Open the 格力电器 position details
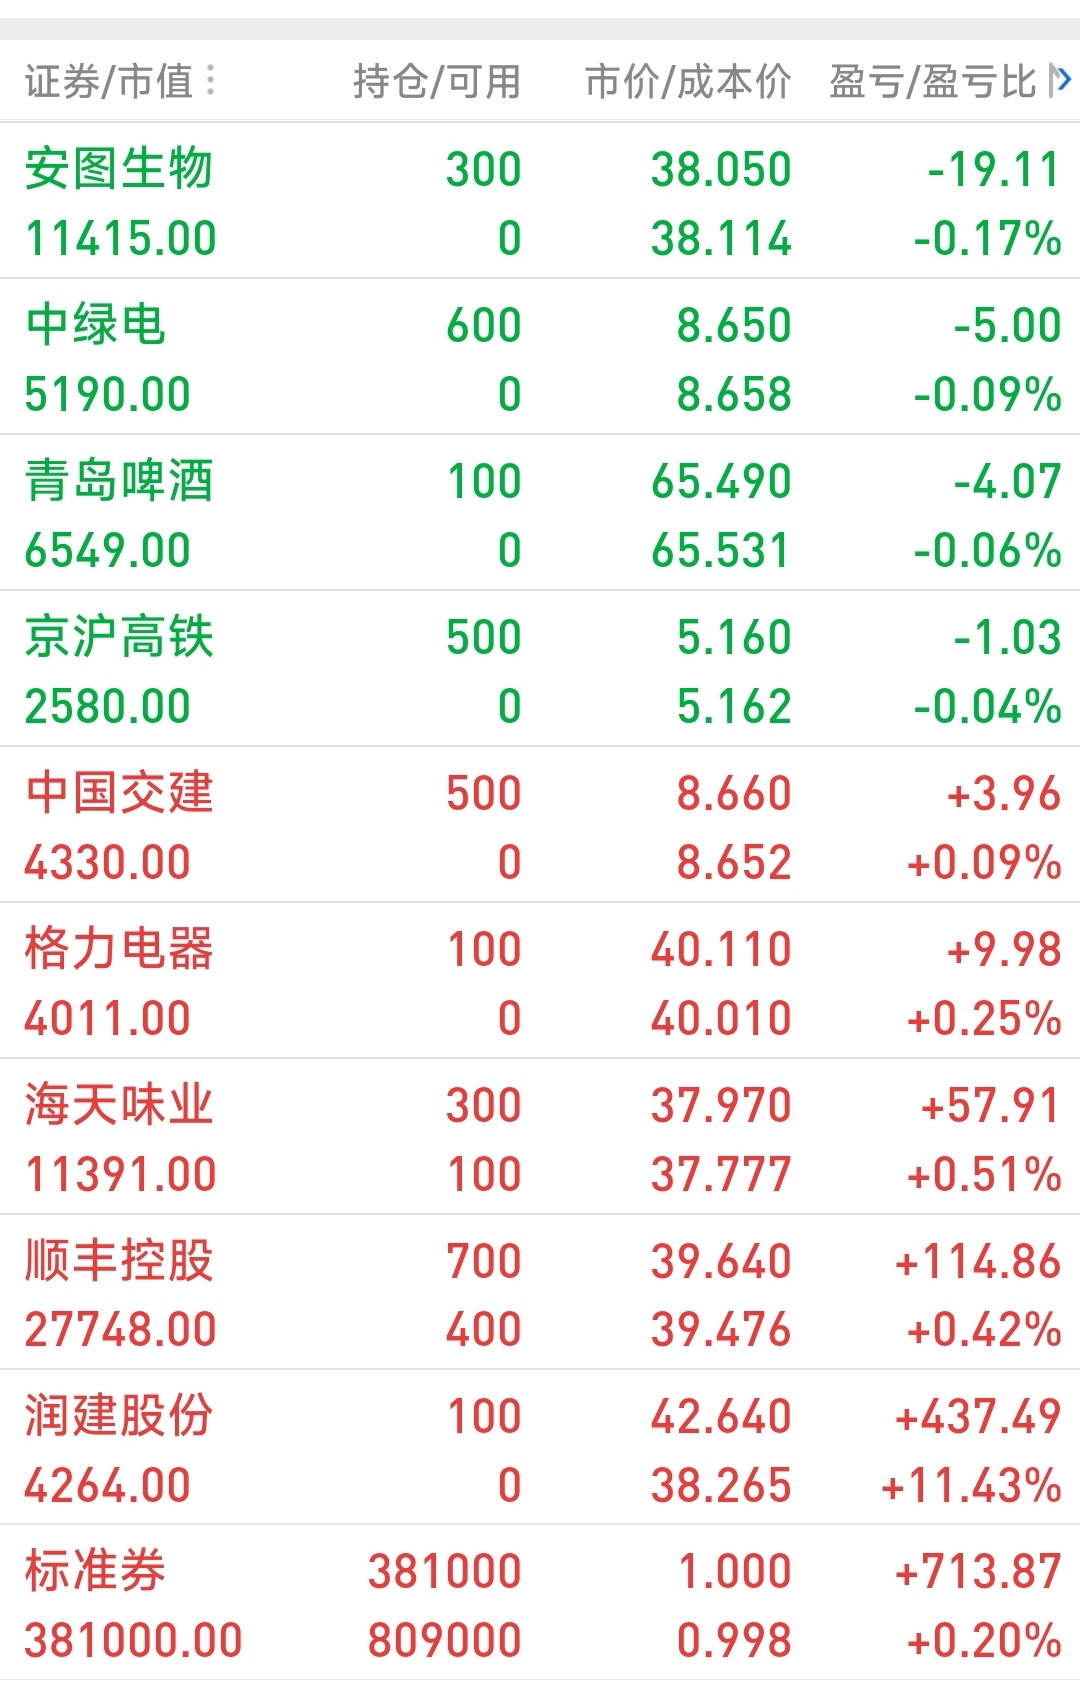 point(540,981)
